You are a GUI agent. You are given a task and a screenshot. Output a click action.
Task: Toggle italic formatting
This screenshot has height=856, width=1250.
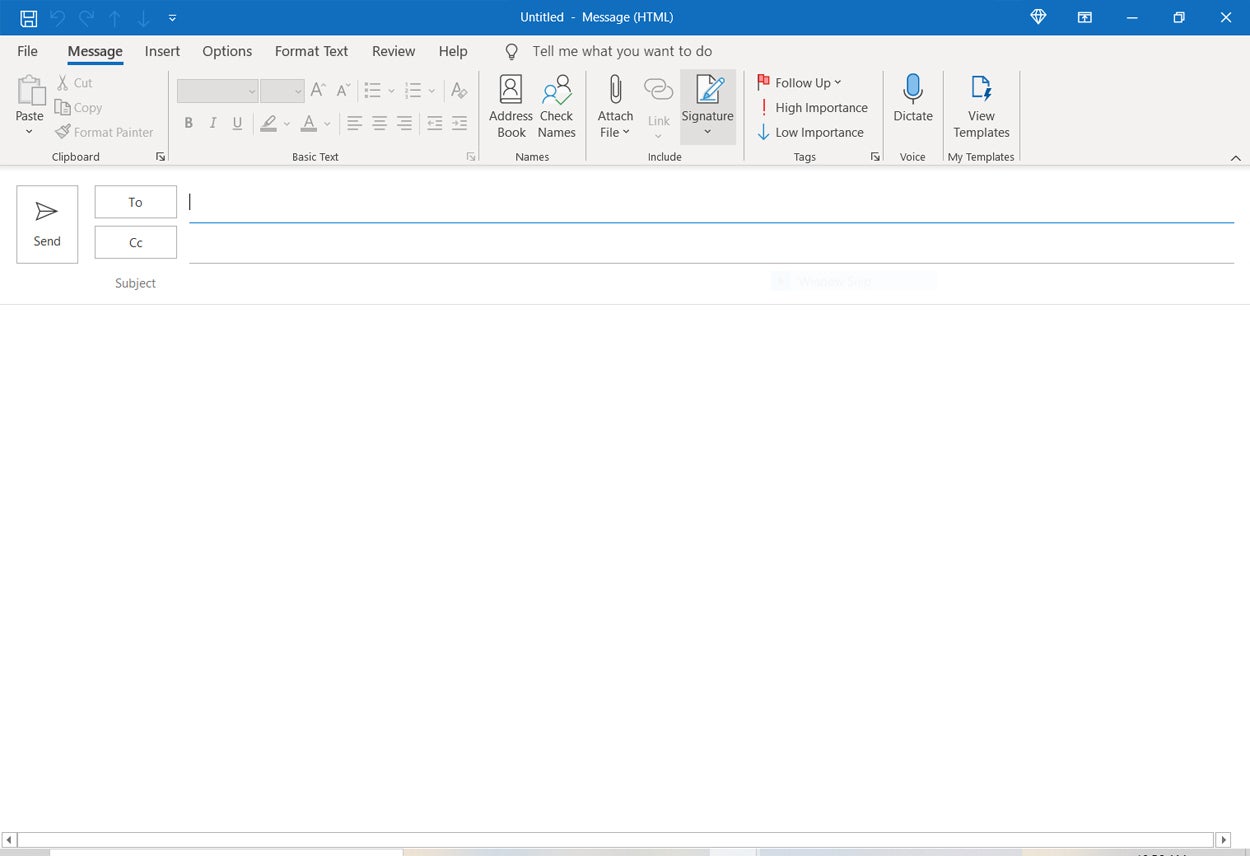212,123
